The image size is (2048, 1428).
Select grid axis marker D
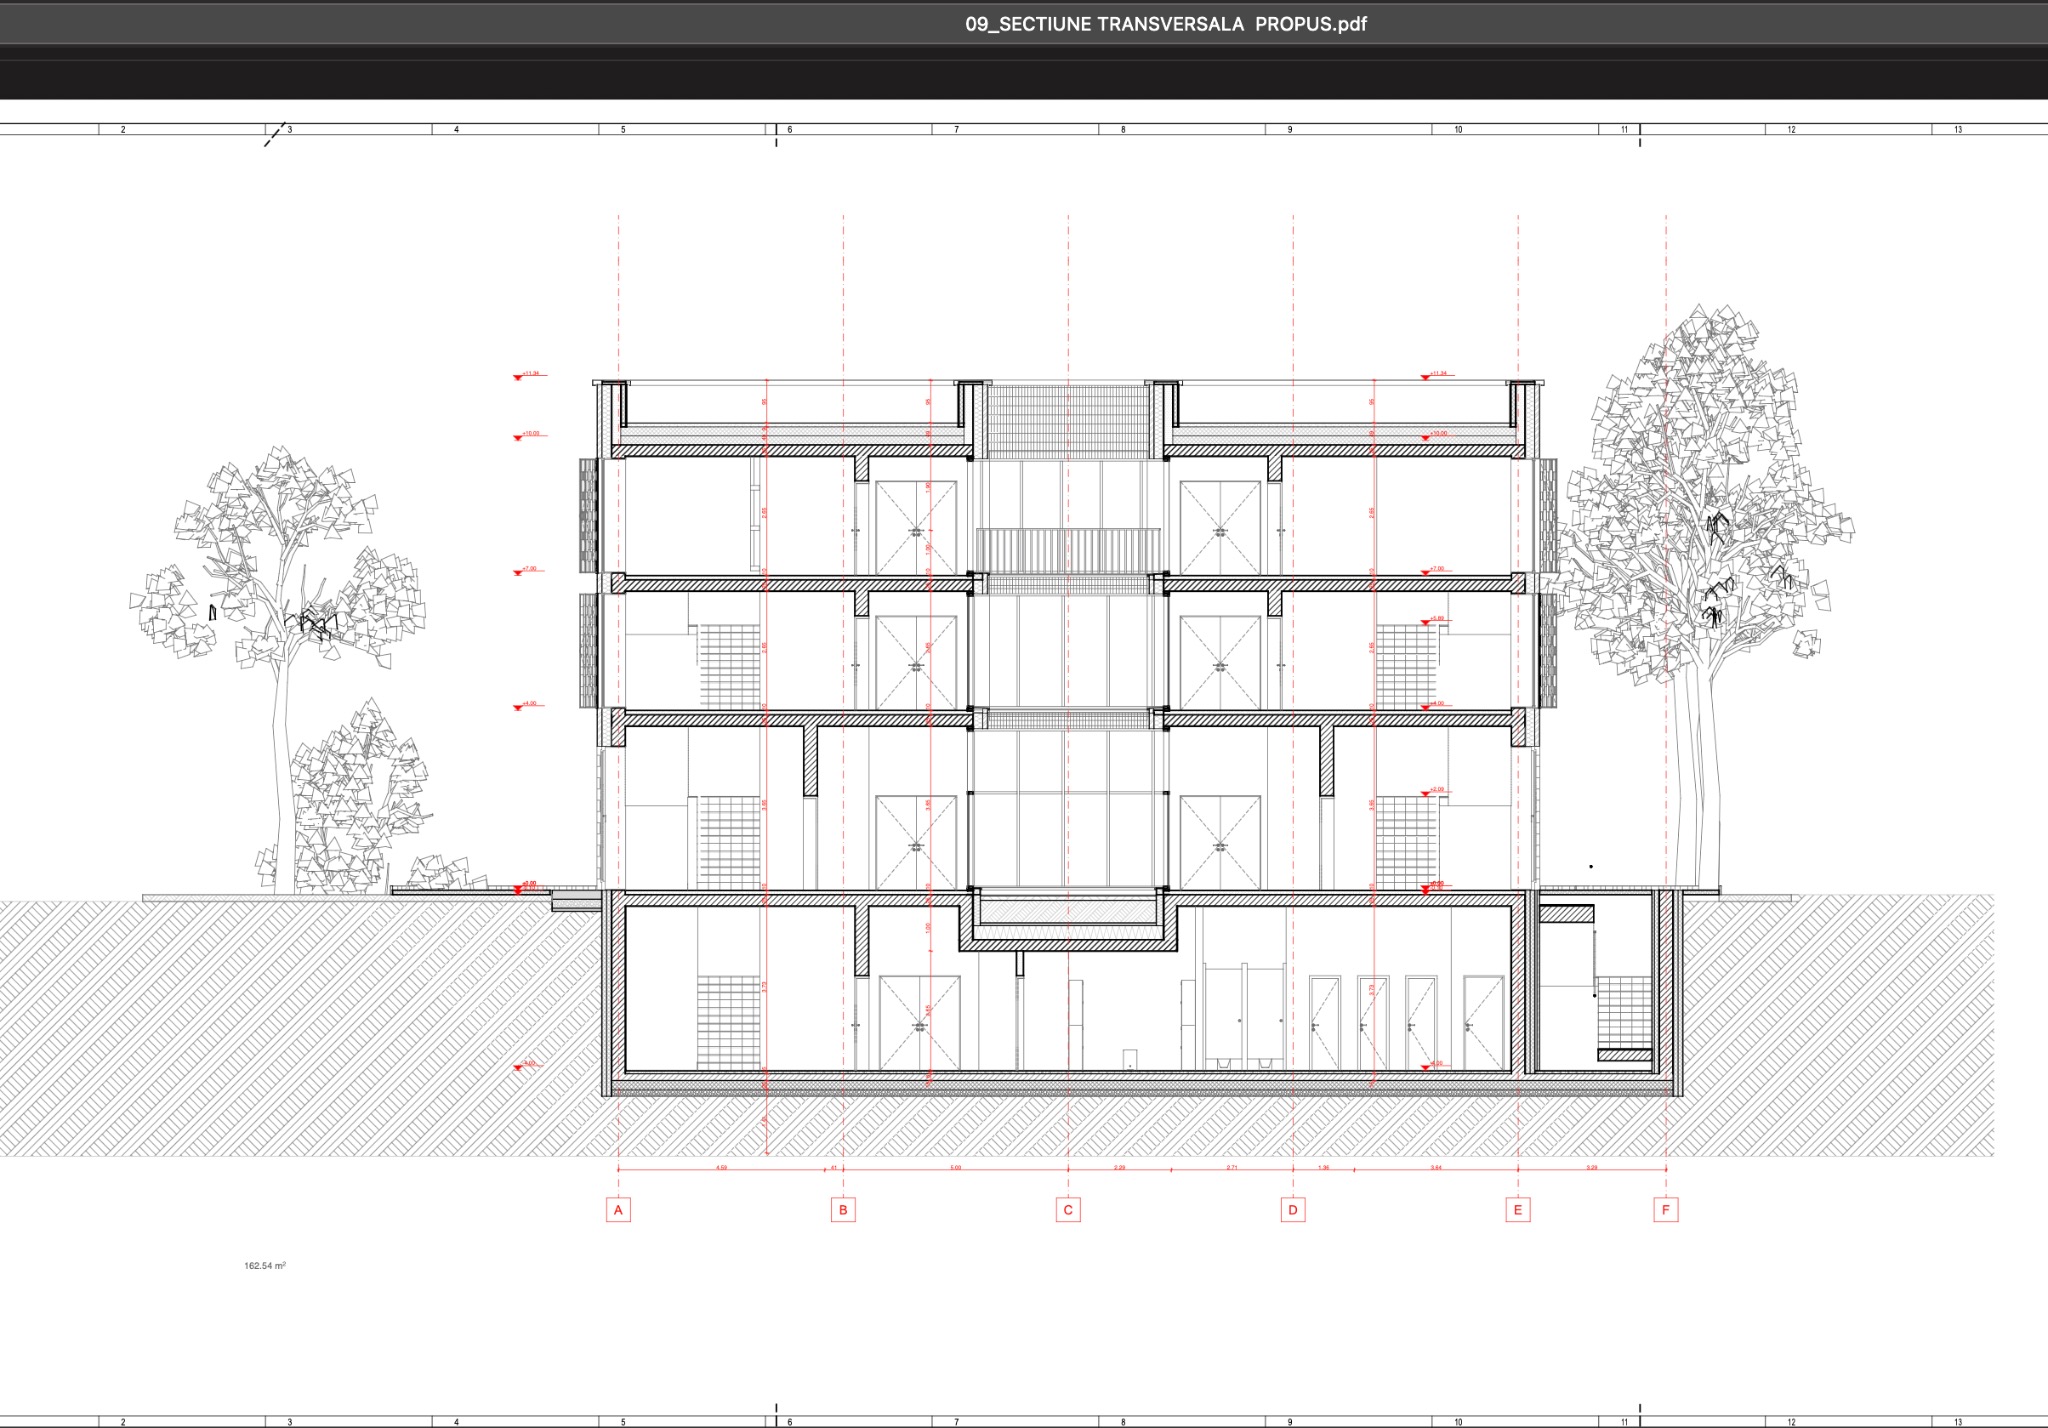coord(1293,1210)
